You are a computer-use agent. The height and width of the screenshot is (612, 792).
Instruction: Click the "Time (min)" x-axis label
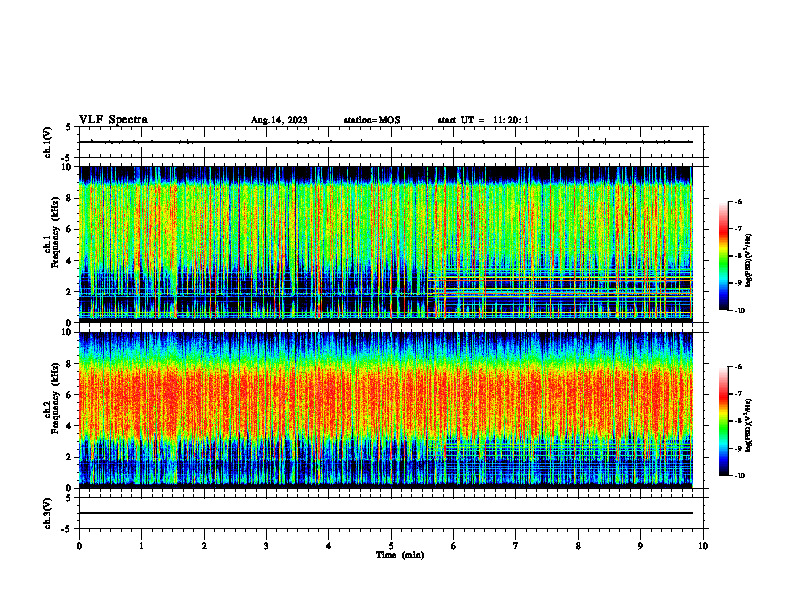(400, 555)
